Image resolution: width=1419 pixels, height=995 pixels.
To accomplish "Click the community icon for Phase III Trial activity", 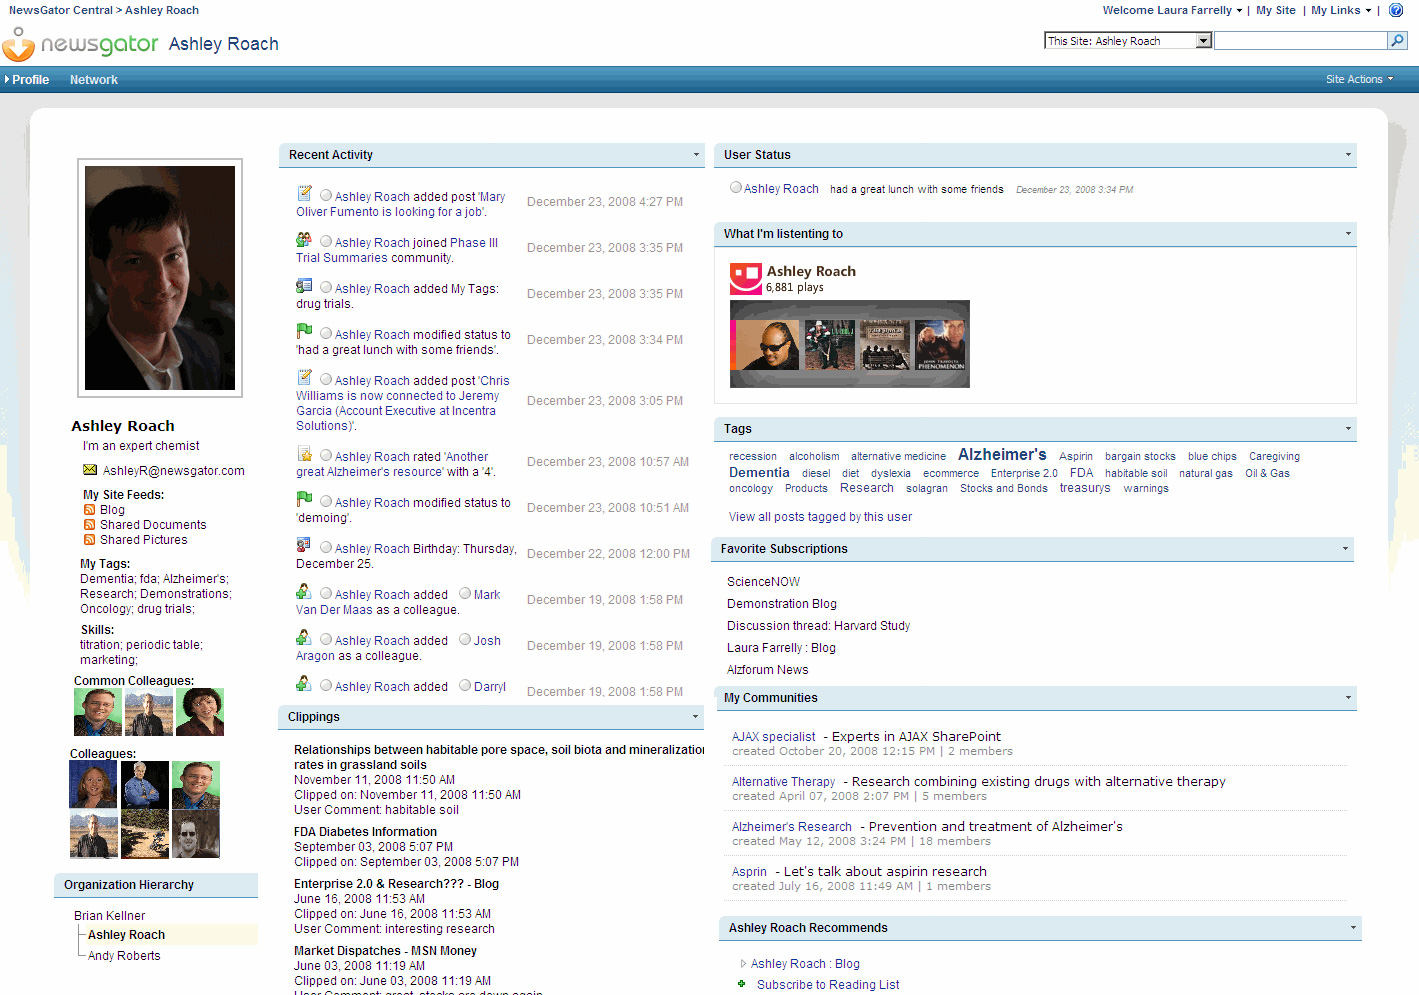I will pyautogui.click(x=304, y=240).
